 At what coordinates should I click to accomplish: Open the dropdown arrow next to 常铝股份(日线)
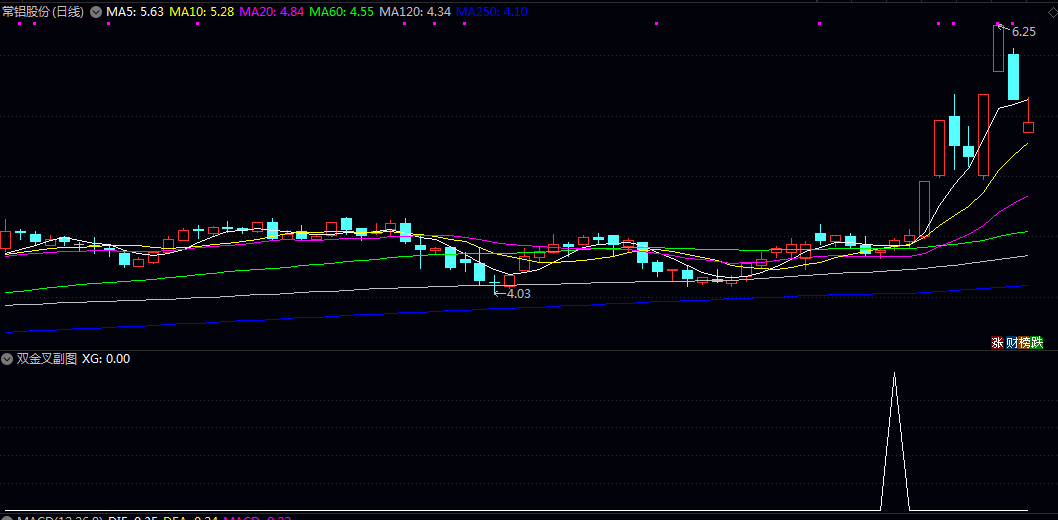click(x=94, y=11)
